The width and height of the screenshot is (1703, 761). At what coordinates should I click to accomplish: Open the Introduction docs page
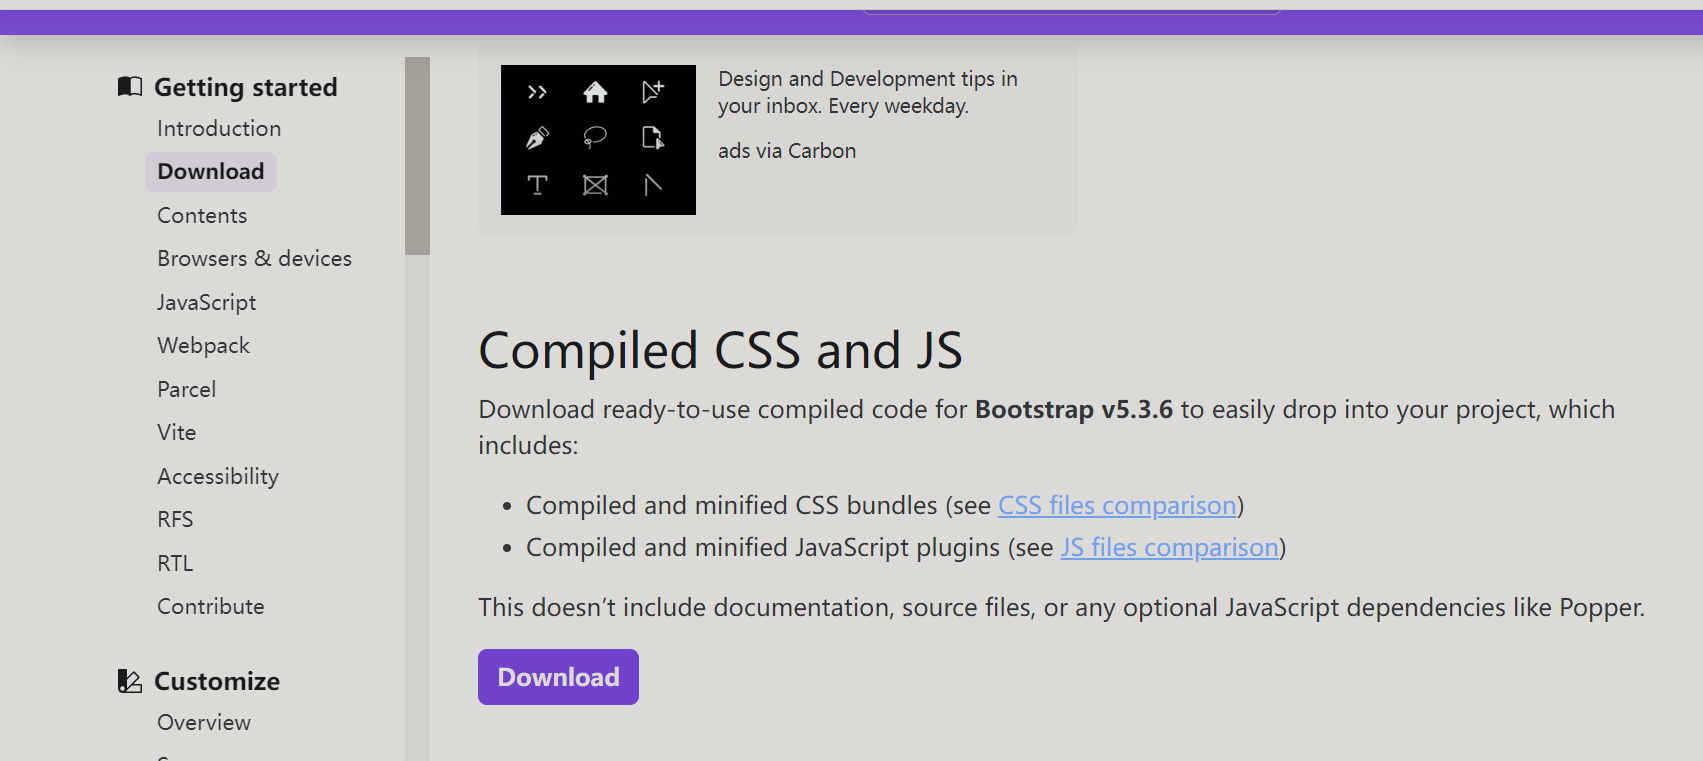pyautogui.click(x=219, y=128)
